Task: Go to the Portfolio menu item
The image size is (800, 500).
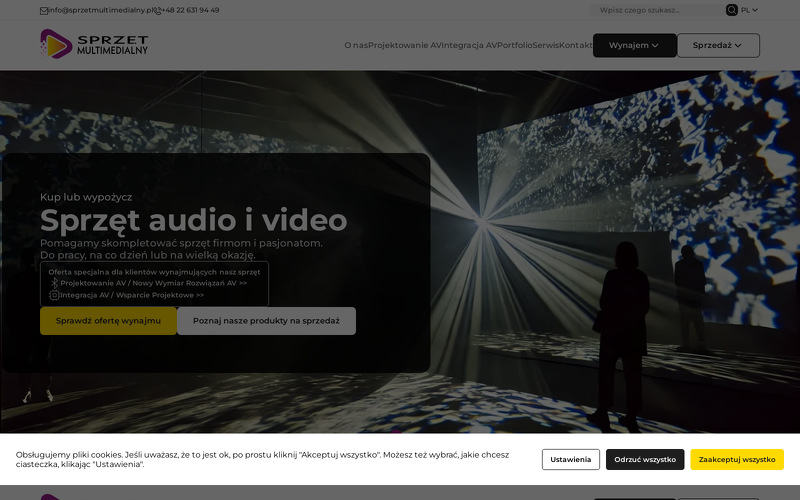Action: [514, 45]
